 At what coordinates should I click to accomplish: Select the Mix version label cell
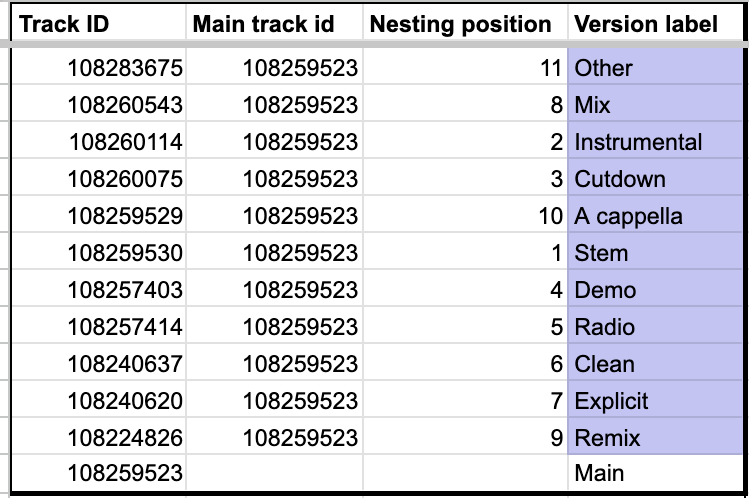[x=655, y=104]
